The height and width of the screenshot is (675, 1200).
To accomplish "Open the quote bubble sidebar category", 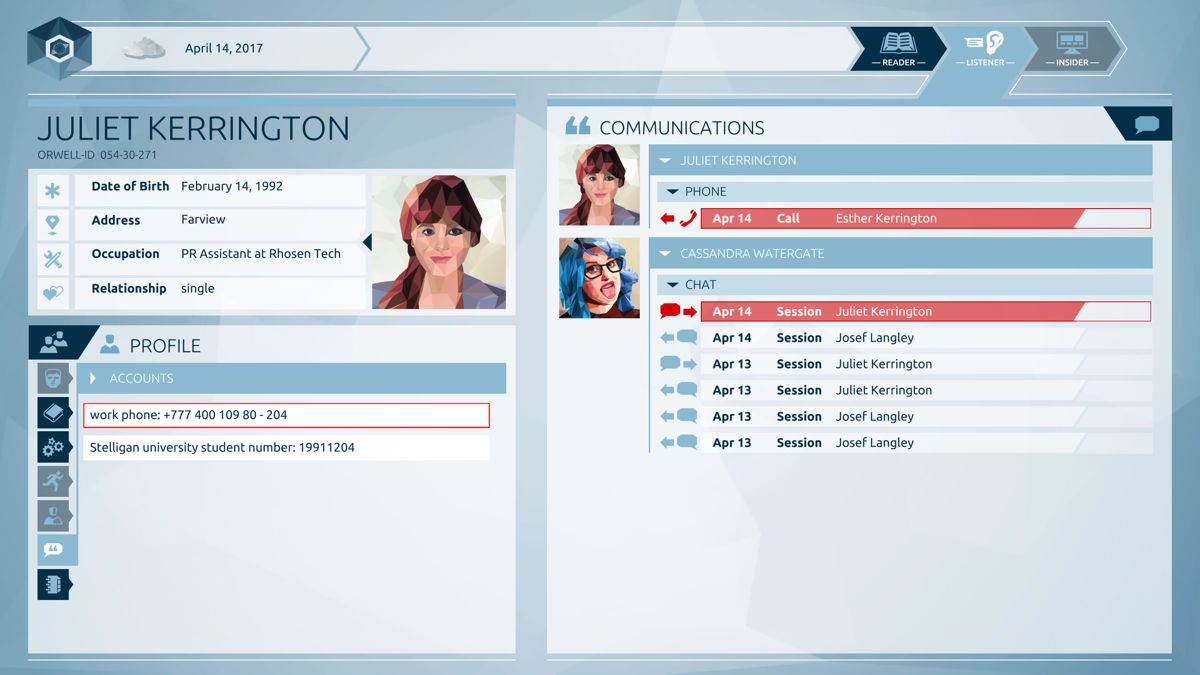I will pos(54,549).
